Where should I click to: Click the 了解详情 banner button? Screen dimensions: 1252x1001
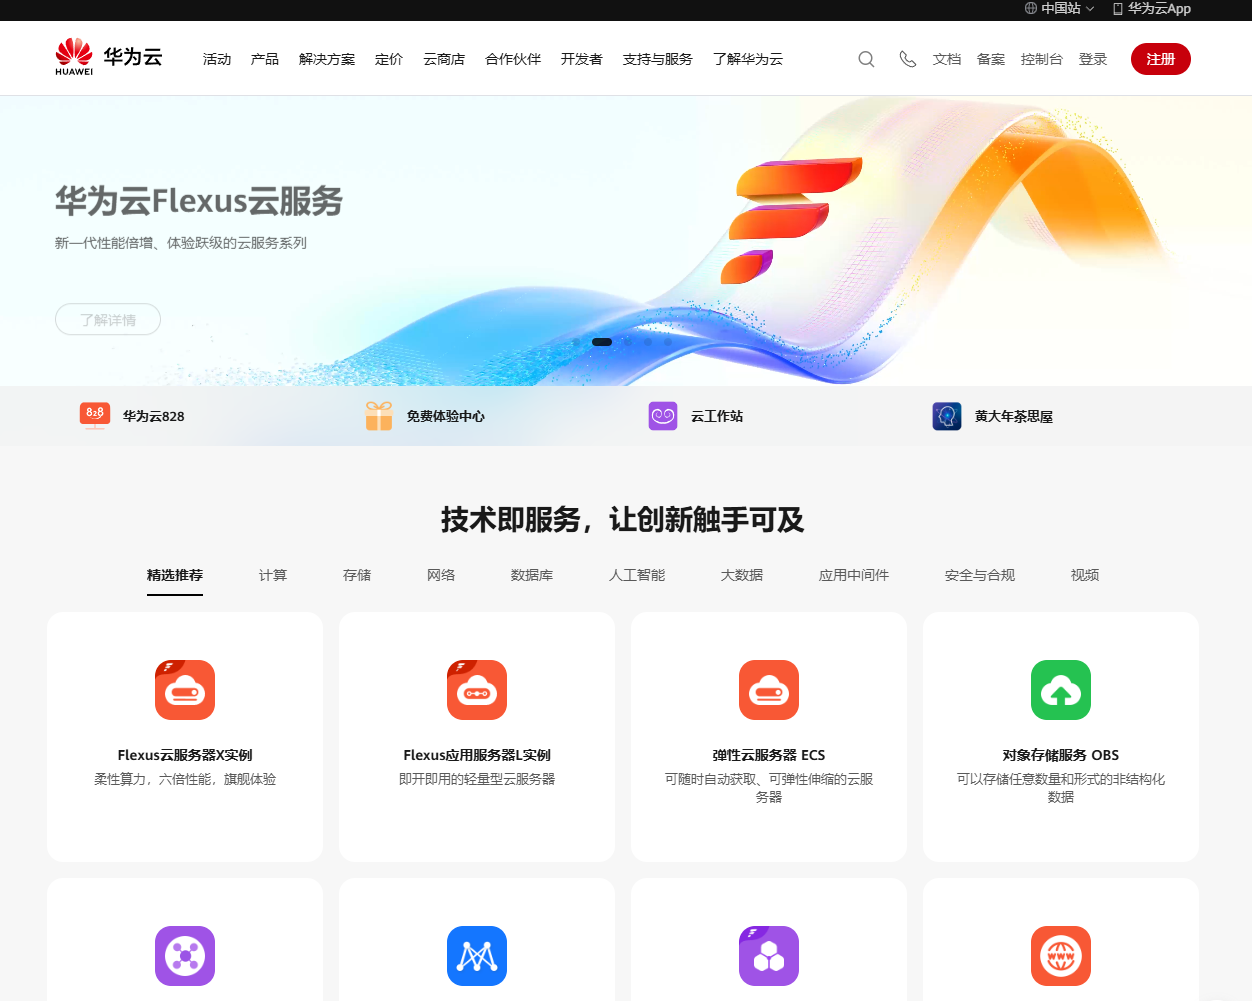tap(108, 319)
